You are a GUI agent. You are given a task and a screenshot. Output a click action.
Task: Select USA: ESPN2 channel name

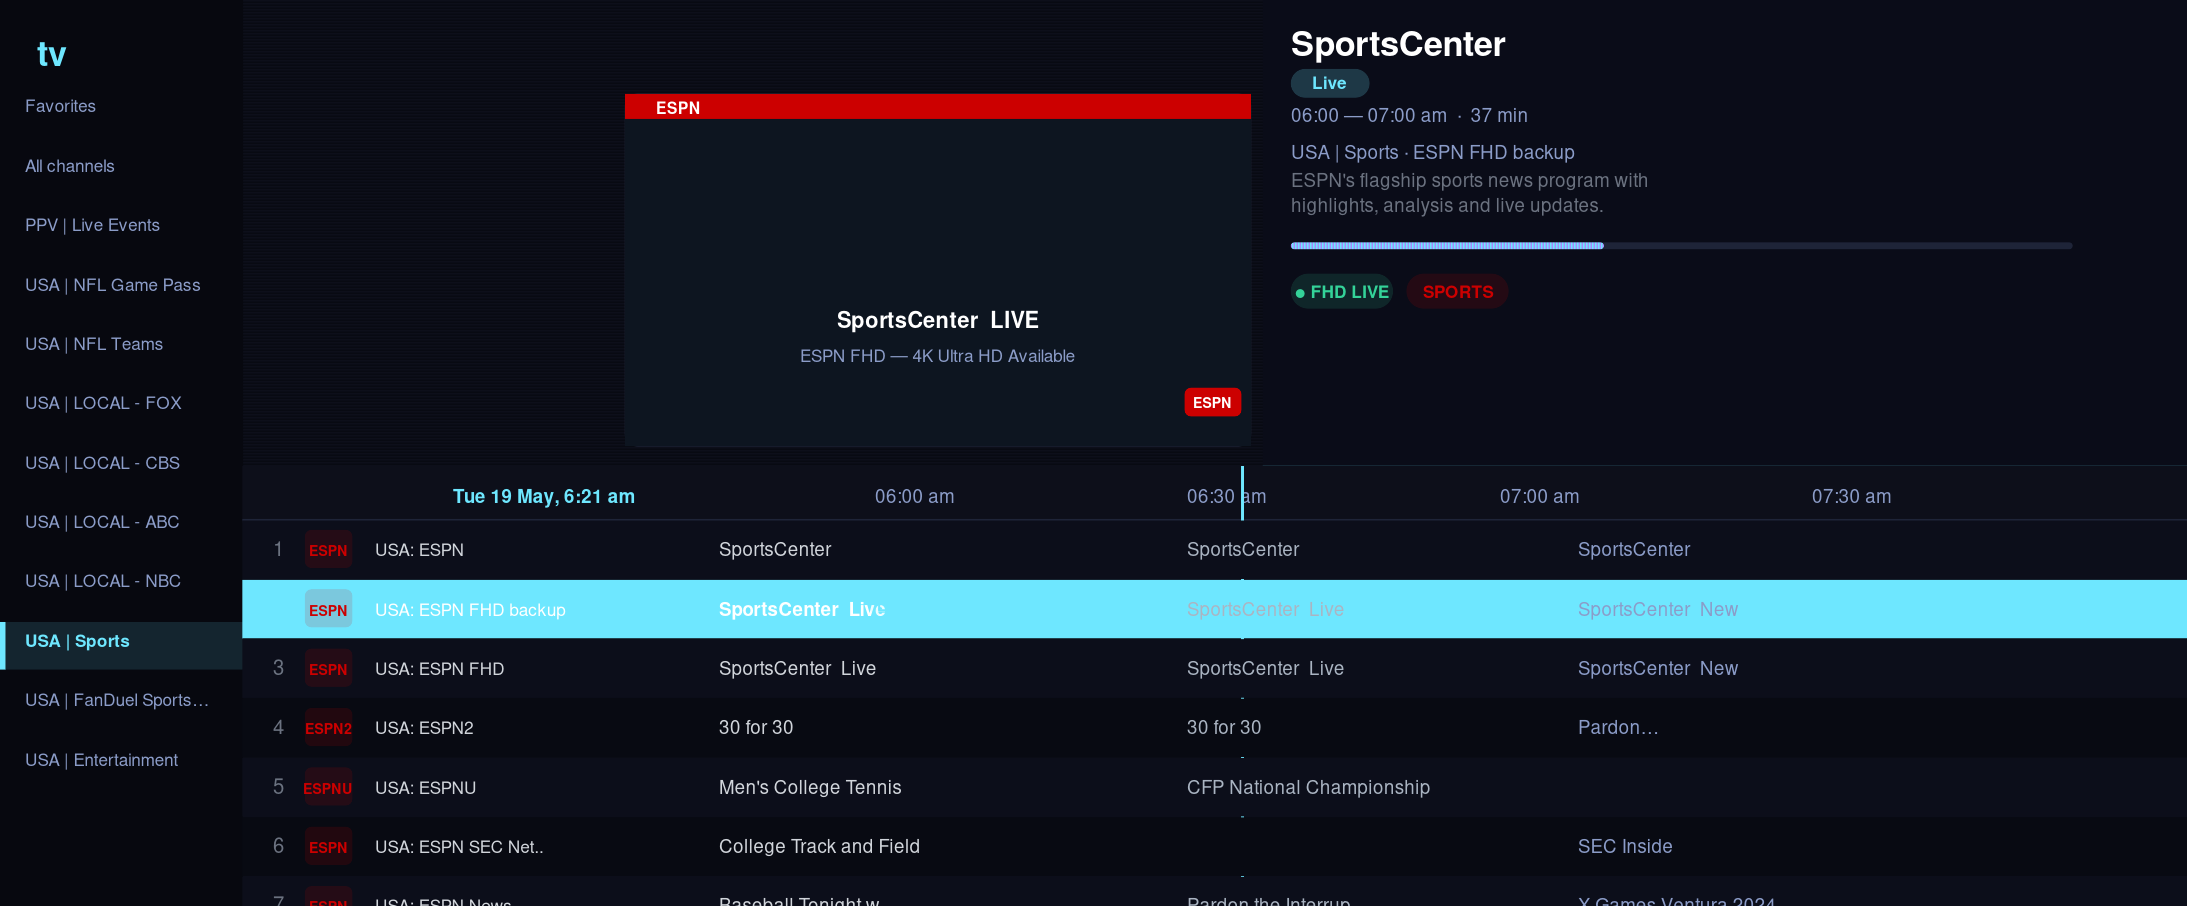tap(424, 728)
